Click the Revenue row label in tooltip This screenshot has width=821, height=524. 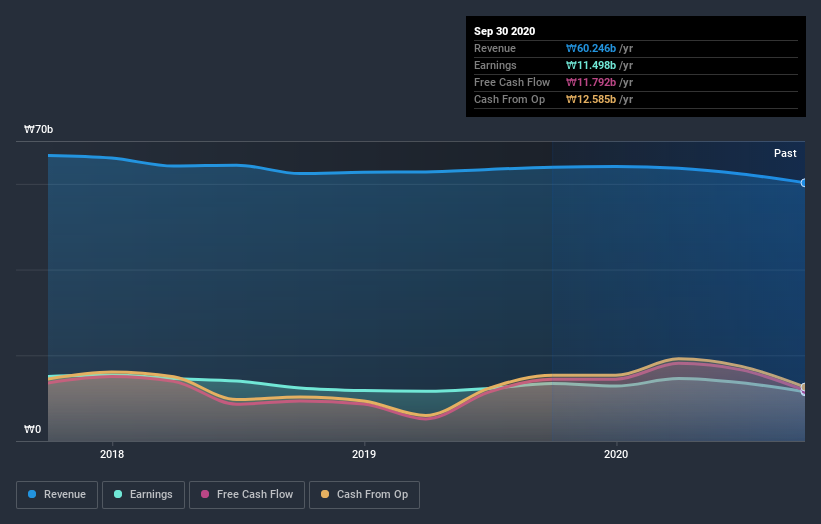495,49
